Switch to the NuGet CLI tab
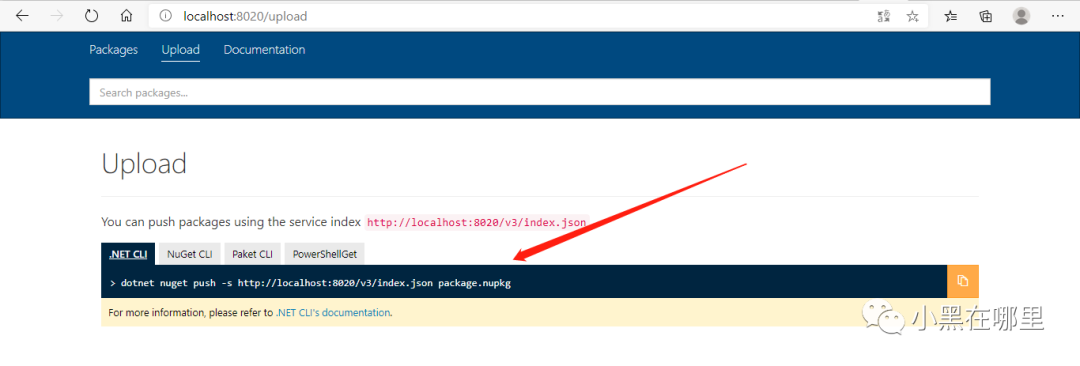1080x366 pixels. click(x=189, y=254)
